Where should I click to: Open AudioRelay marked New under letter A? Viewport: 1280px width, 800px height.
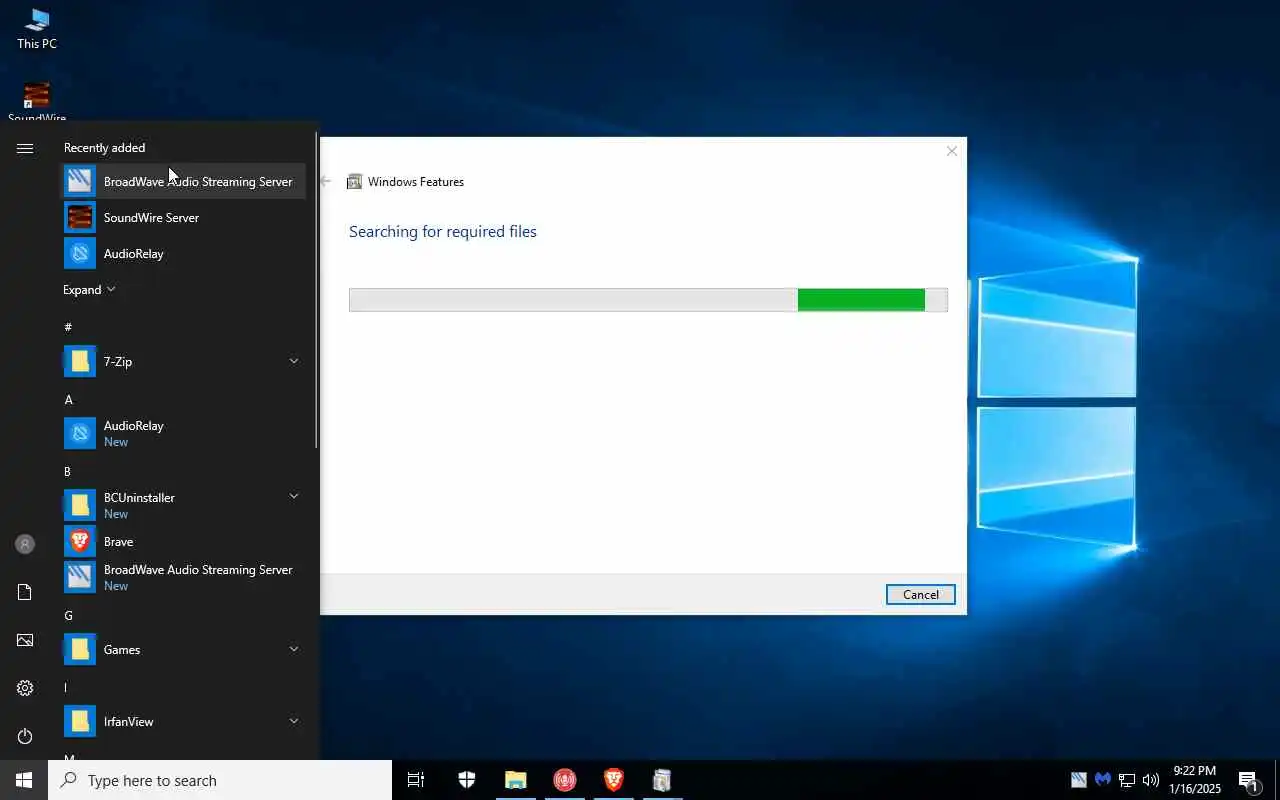pyautogui.click(x=183, y=433)
